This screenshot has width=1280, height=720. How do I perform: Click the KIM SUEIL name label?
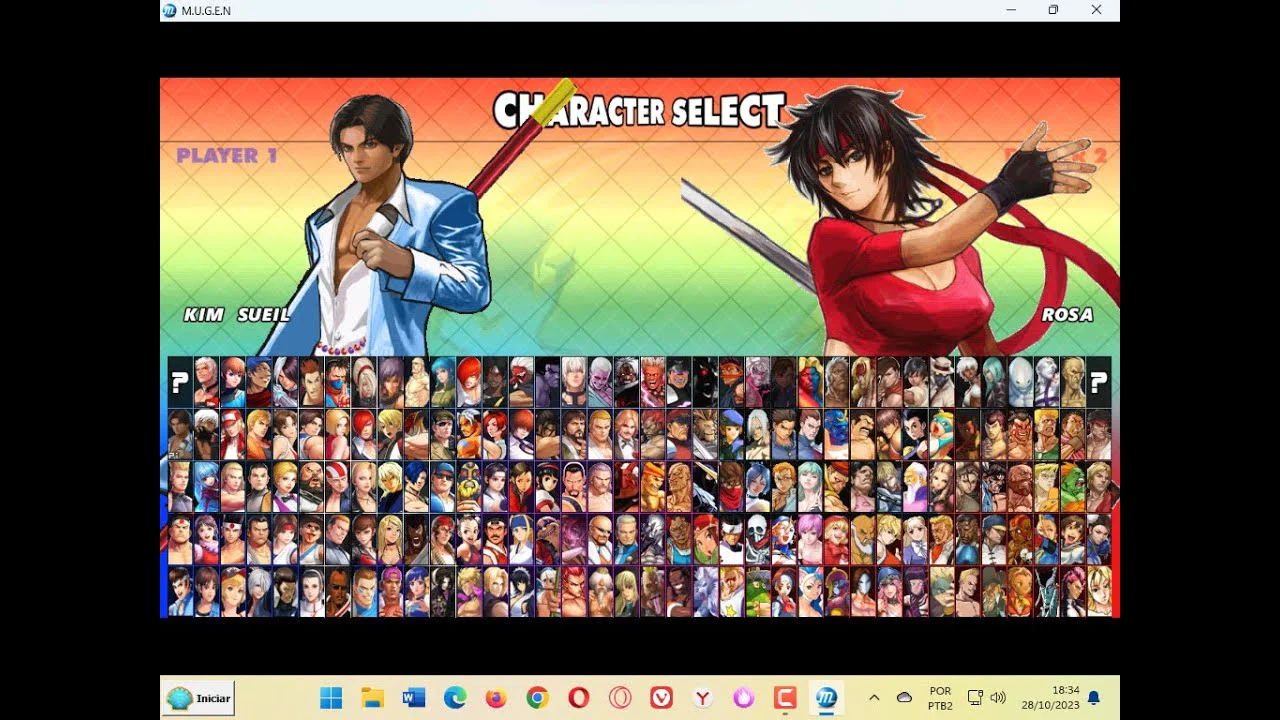(237, 315)
